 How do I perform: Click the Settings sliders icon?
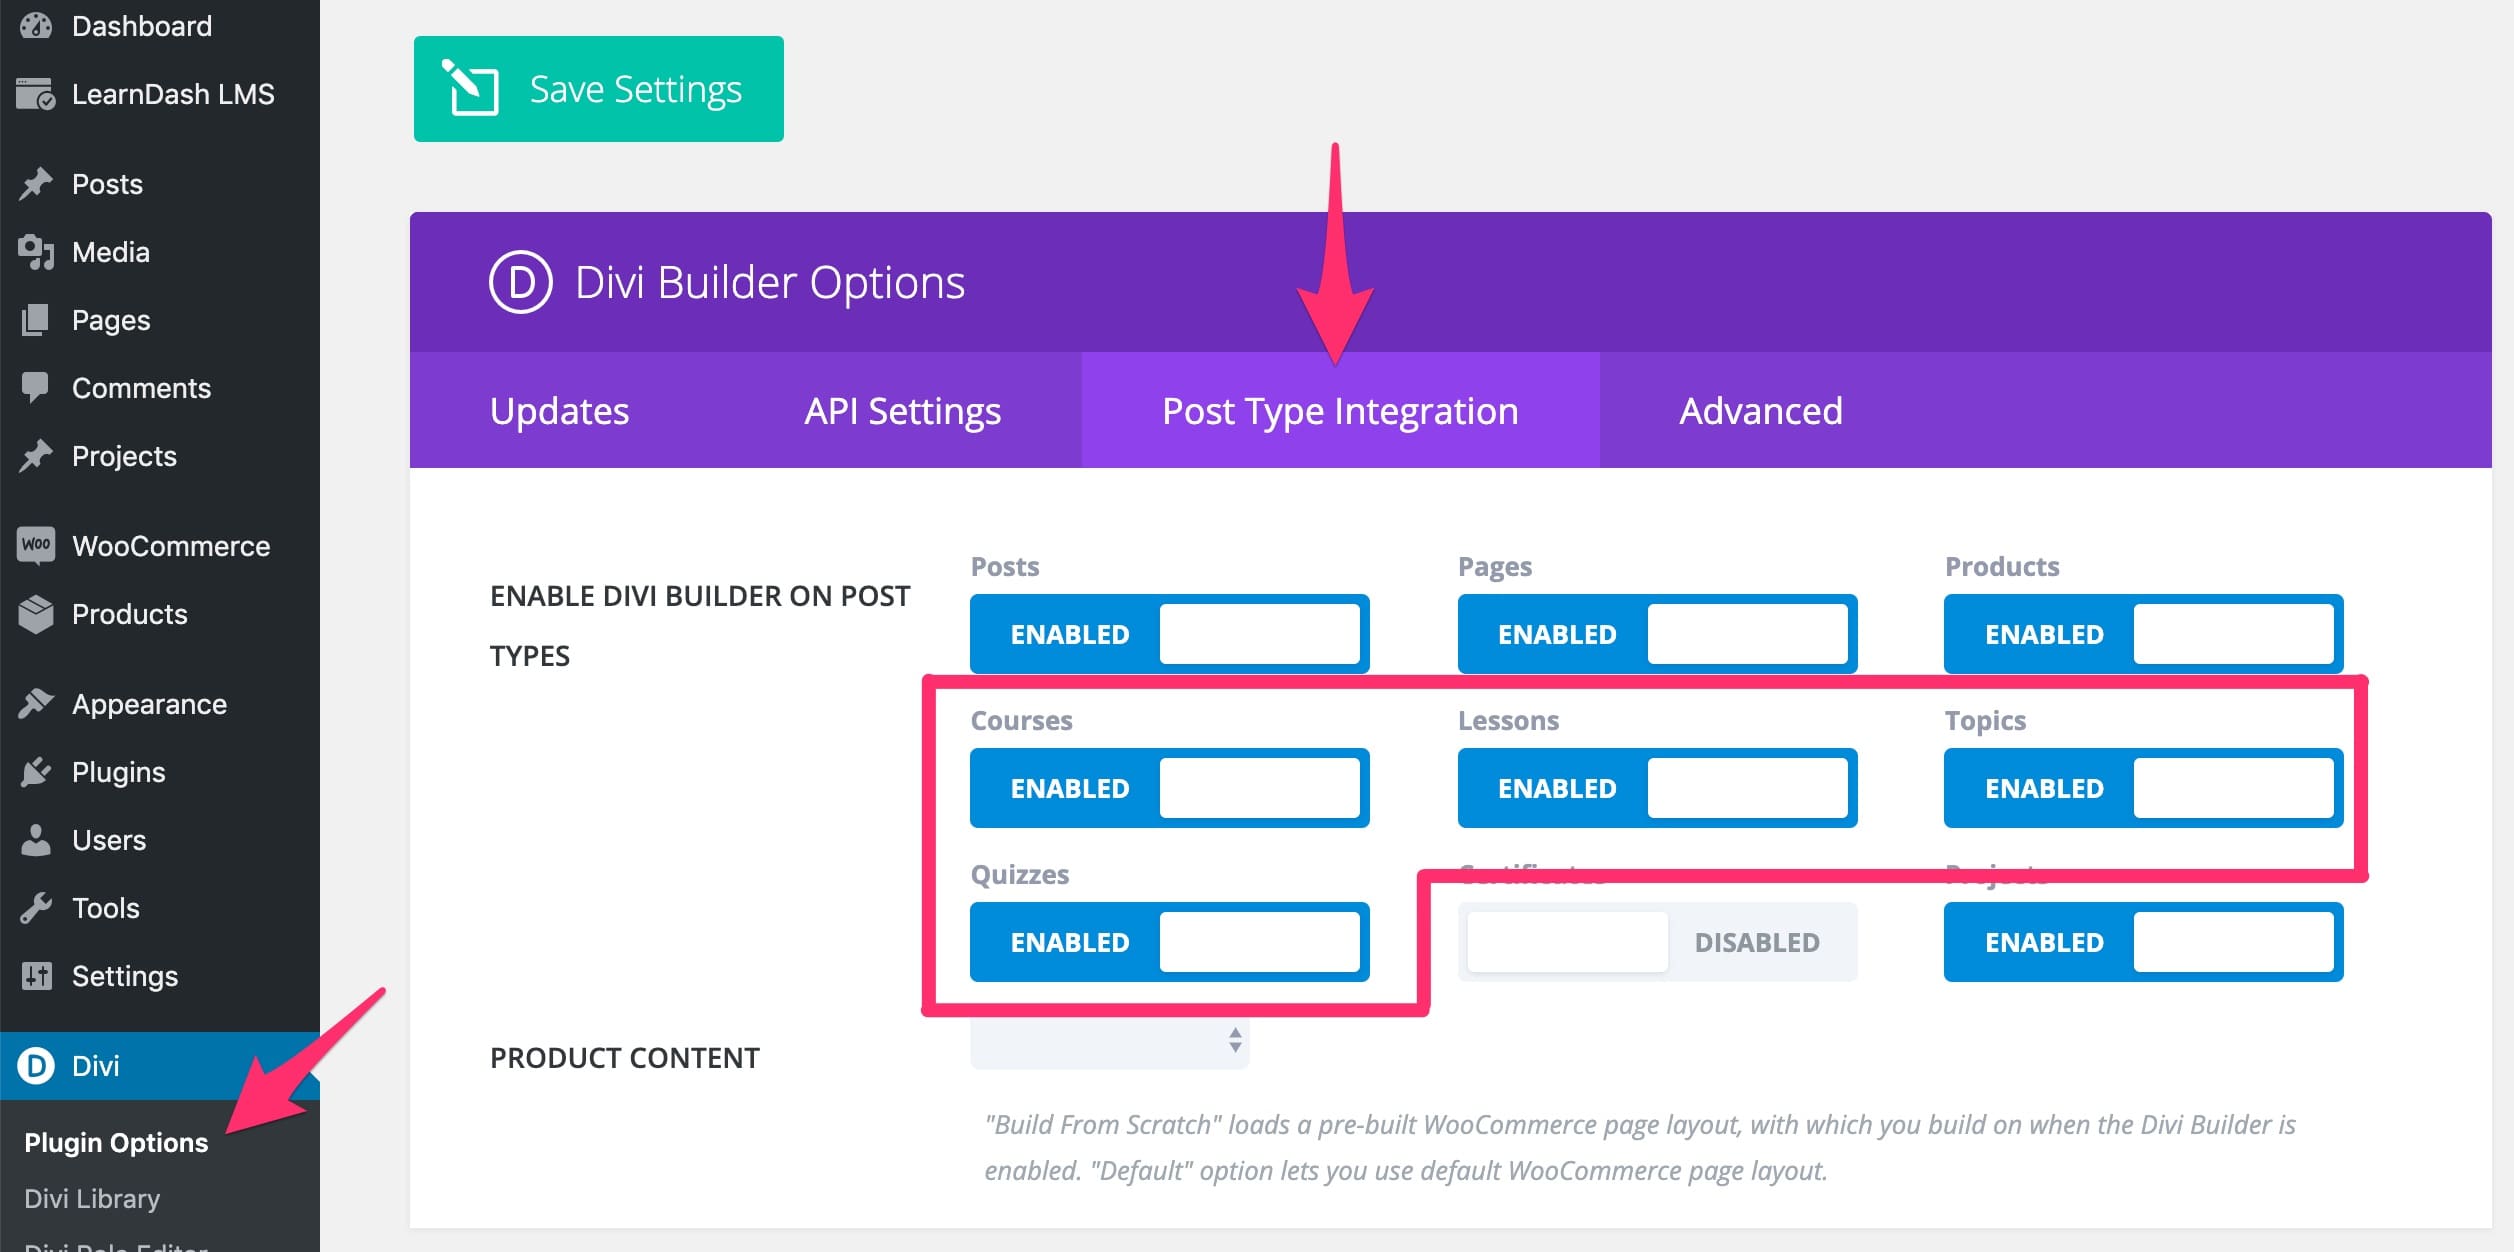tap(36, 976)
